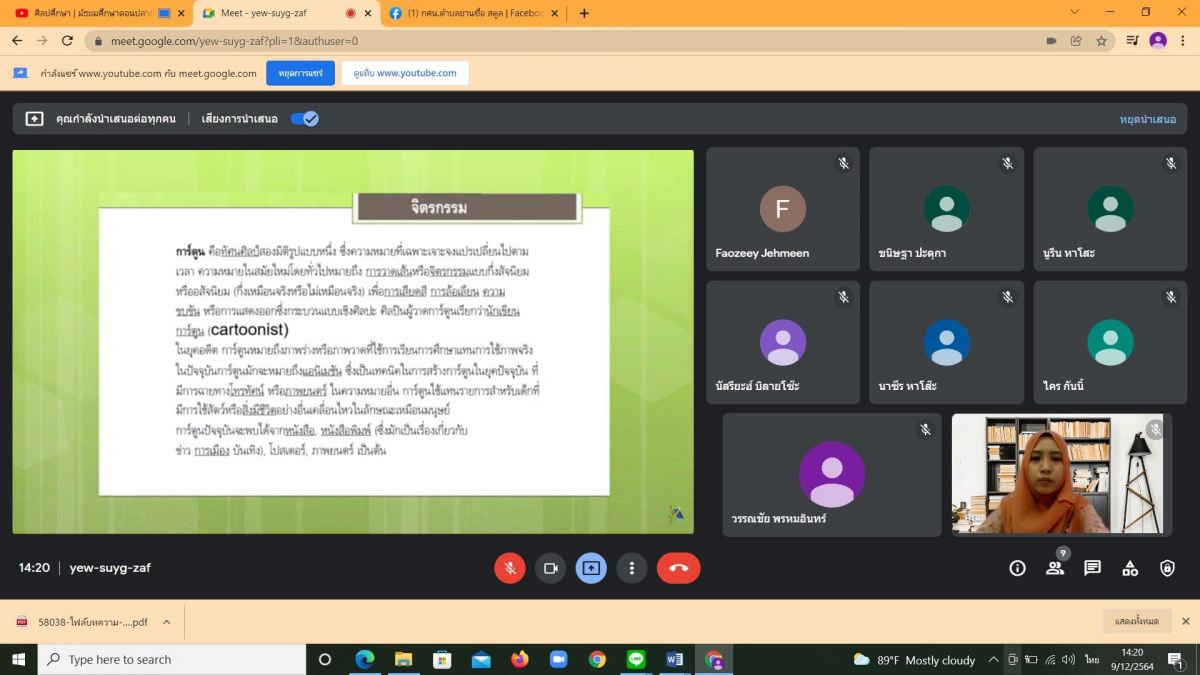
Task: Open more options three-dot menu
Action: pos(631,568)
